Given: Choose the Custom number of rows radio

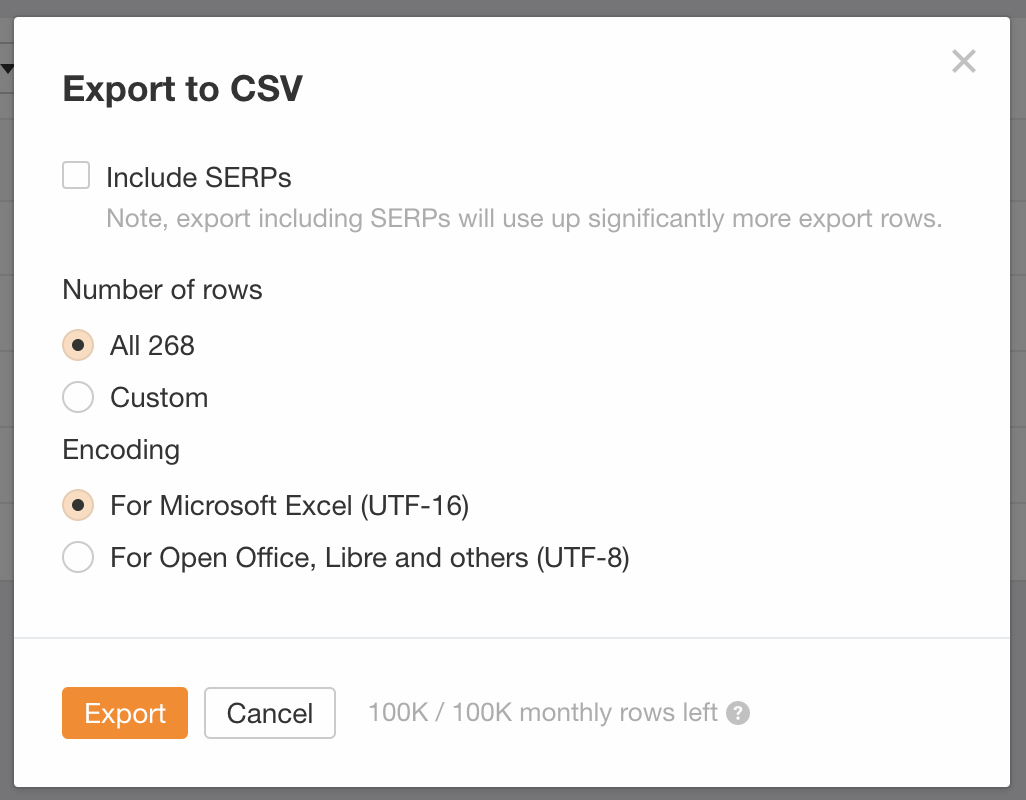Looking at the screenshot, I should (x=78, y=397).
